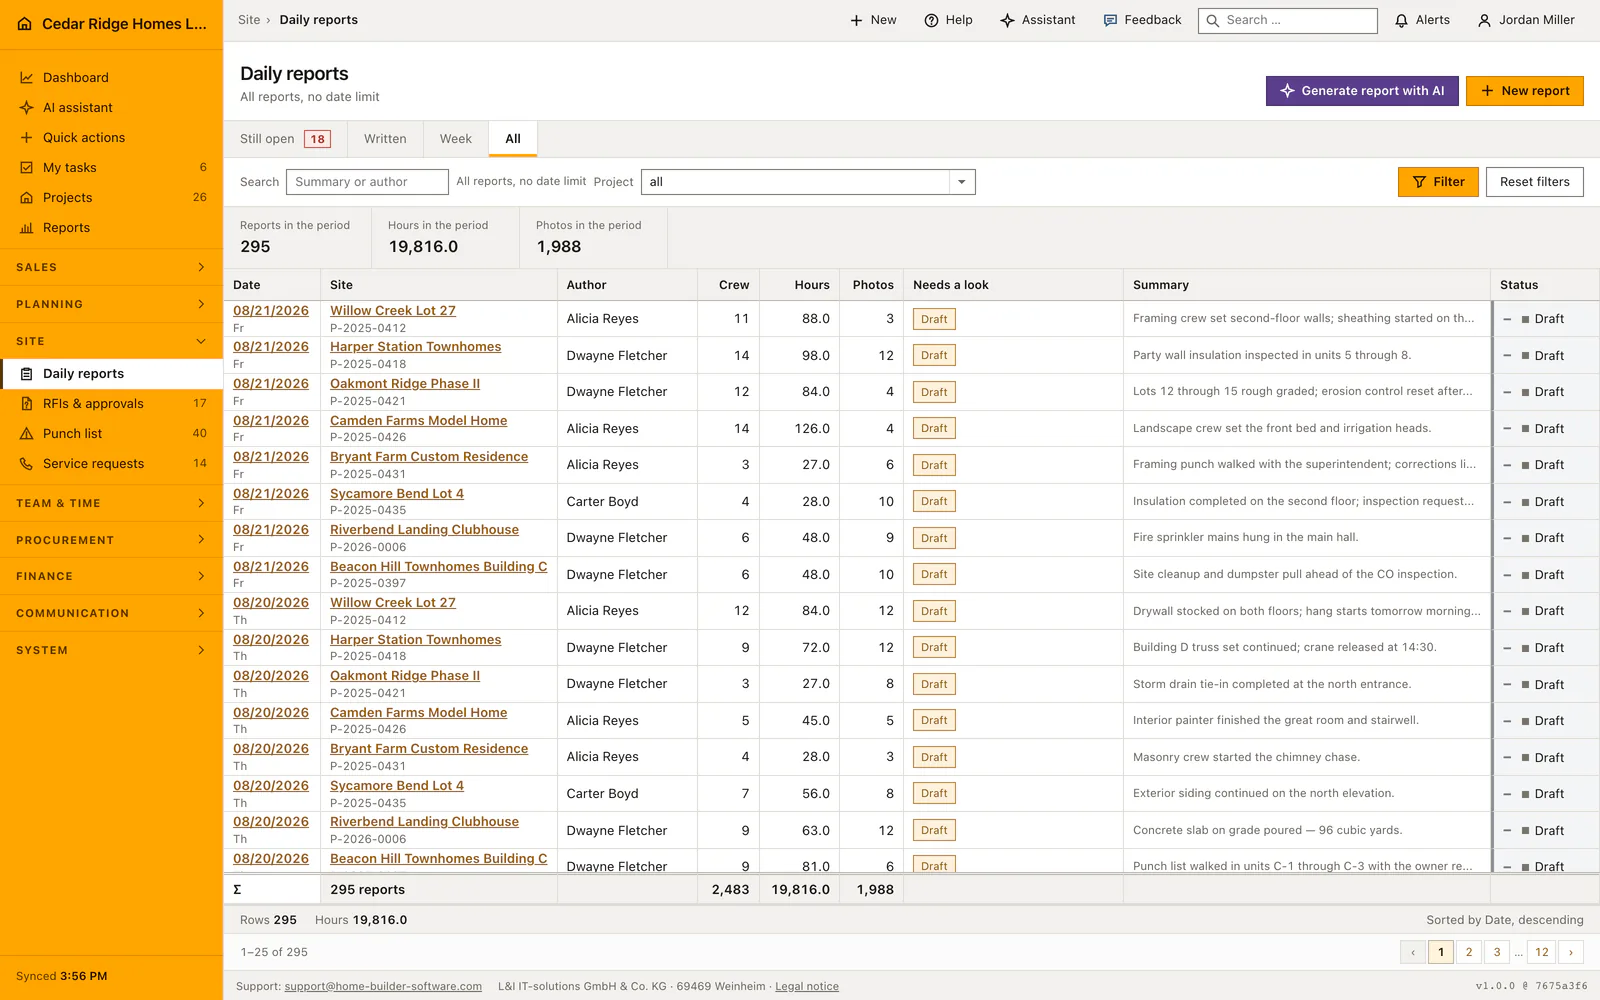Expand PLANNING sidebar section
The width and height of the screenshot is (1600, 1000).
pos(111,304)
